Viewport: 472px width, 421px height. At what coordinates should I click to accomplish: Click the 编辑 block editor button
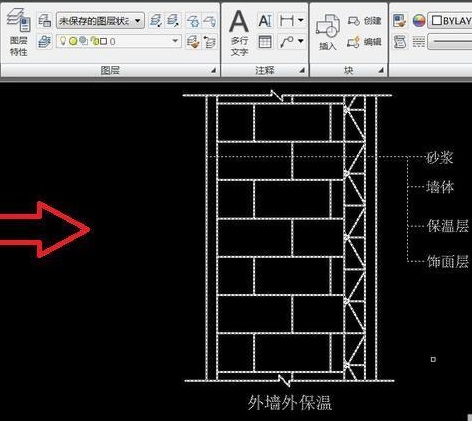364,42
